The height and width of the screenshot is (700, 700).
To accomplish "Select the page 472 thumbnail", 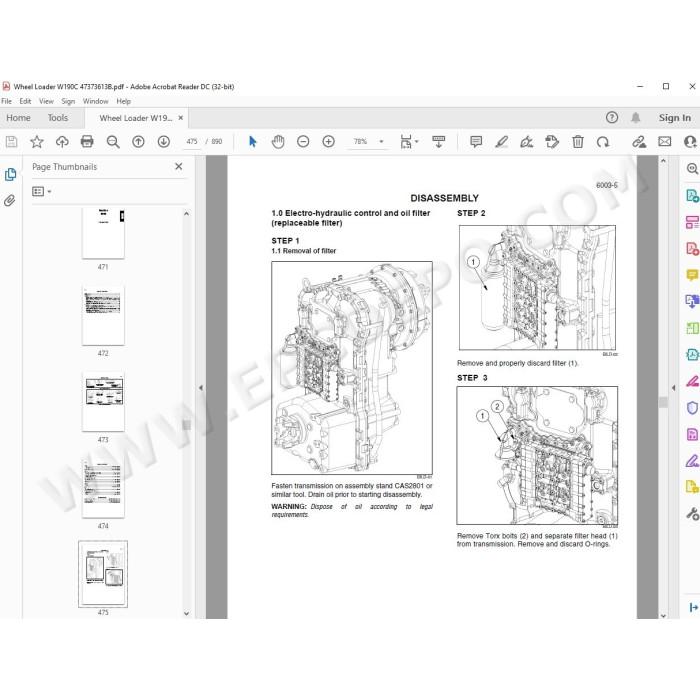I will click(x=103, y=316).
